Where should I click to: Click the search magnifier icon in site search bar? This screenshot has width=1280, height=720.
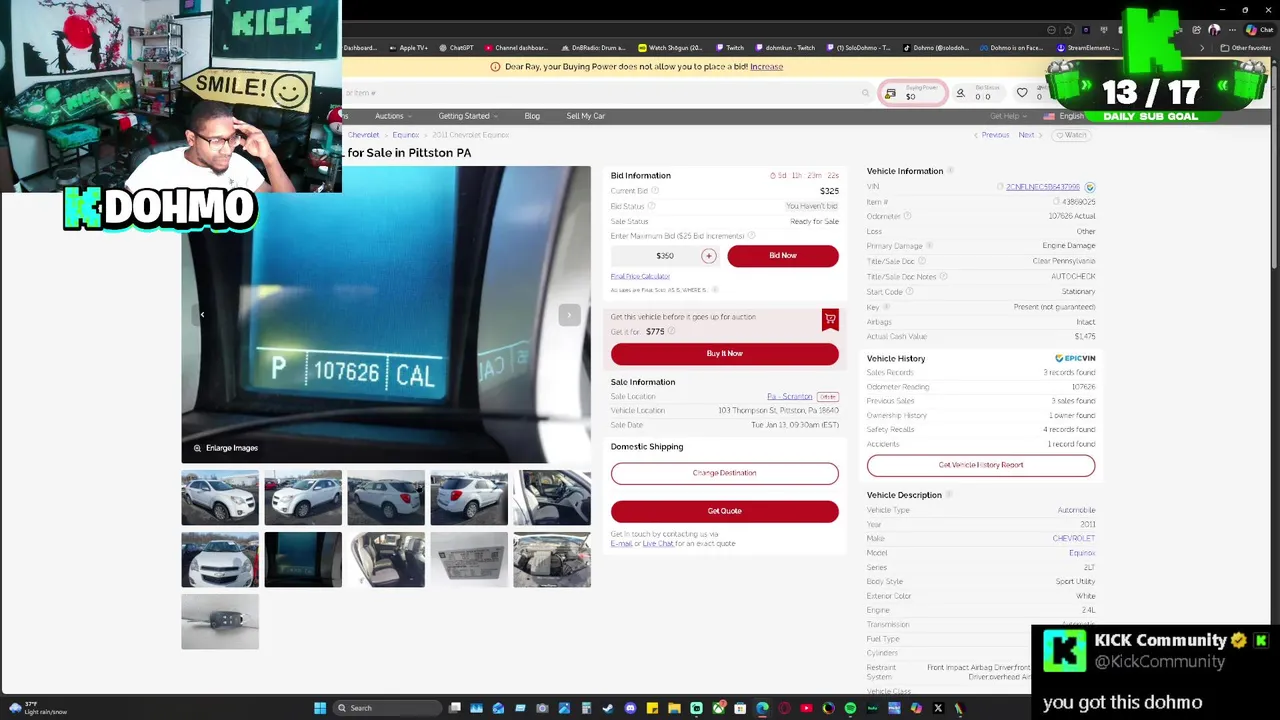coord(866,93)
